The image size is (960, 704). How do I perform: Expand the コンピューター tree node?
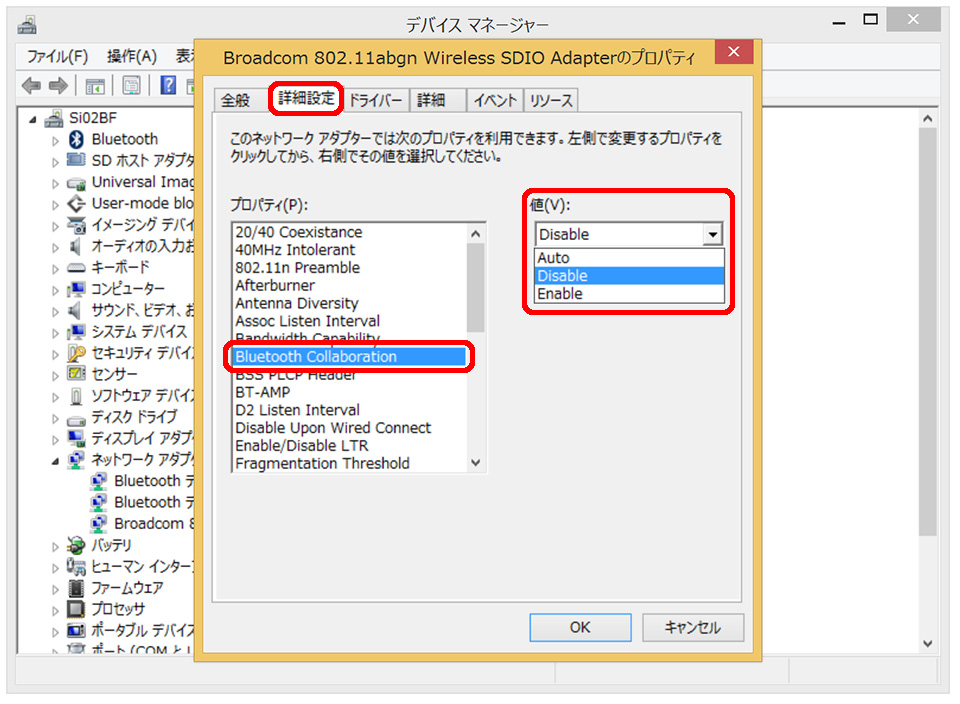(x=55, y=290)
